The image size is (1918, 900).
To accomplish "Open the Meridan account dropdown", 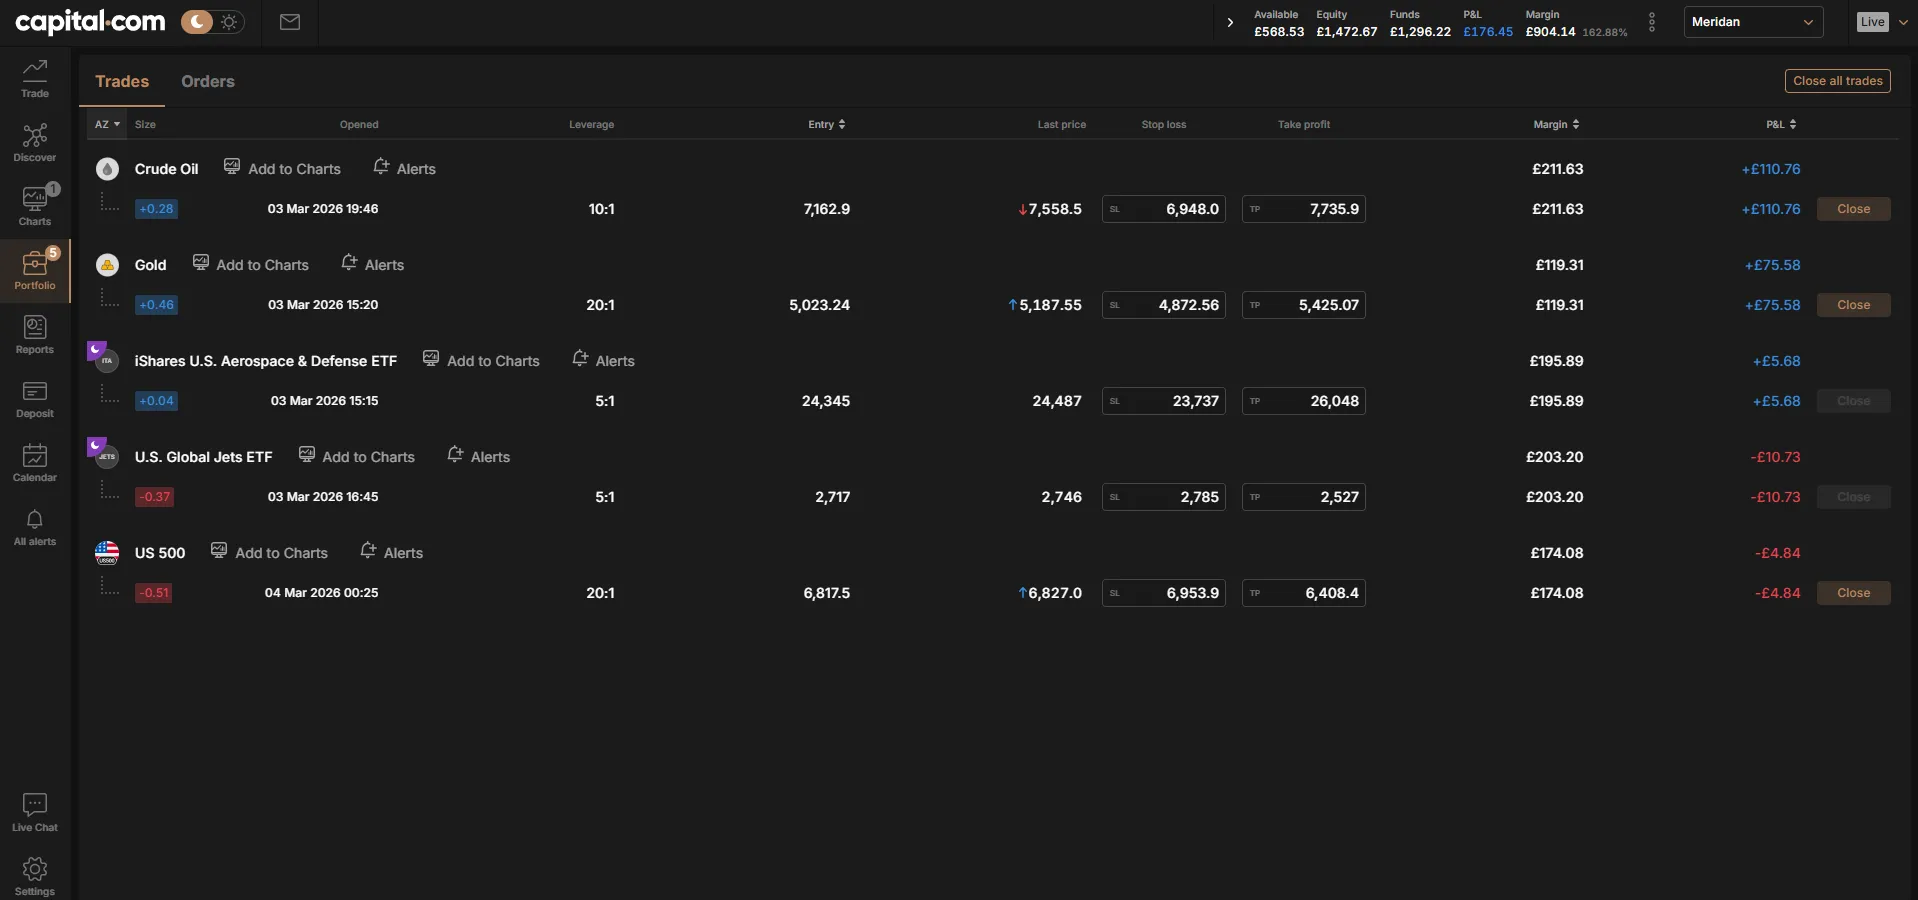I will coord(1753,22).
